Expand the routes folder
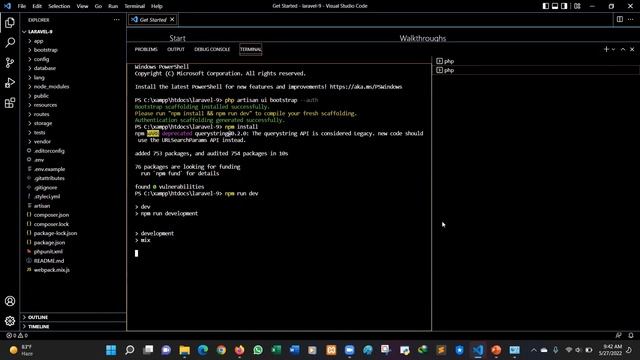The width and height of the screenshot is (640, 360). 41,114
